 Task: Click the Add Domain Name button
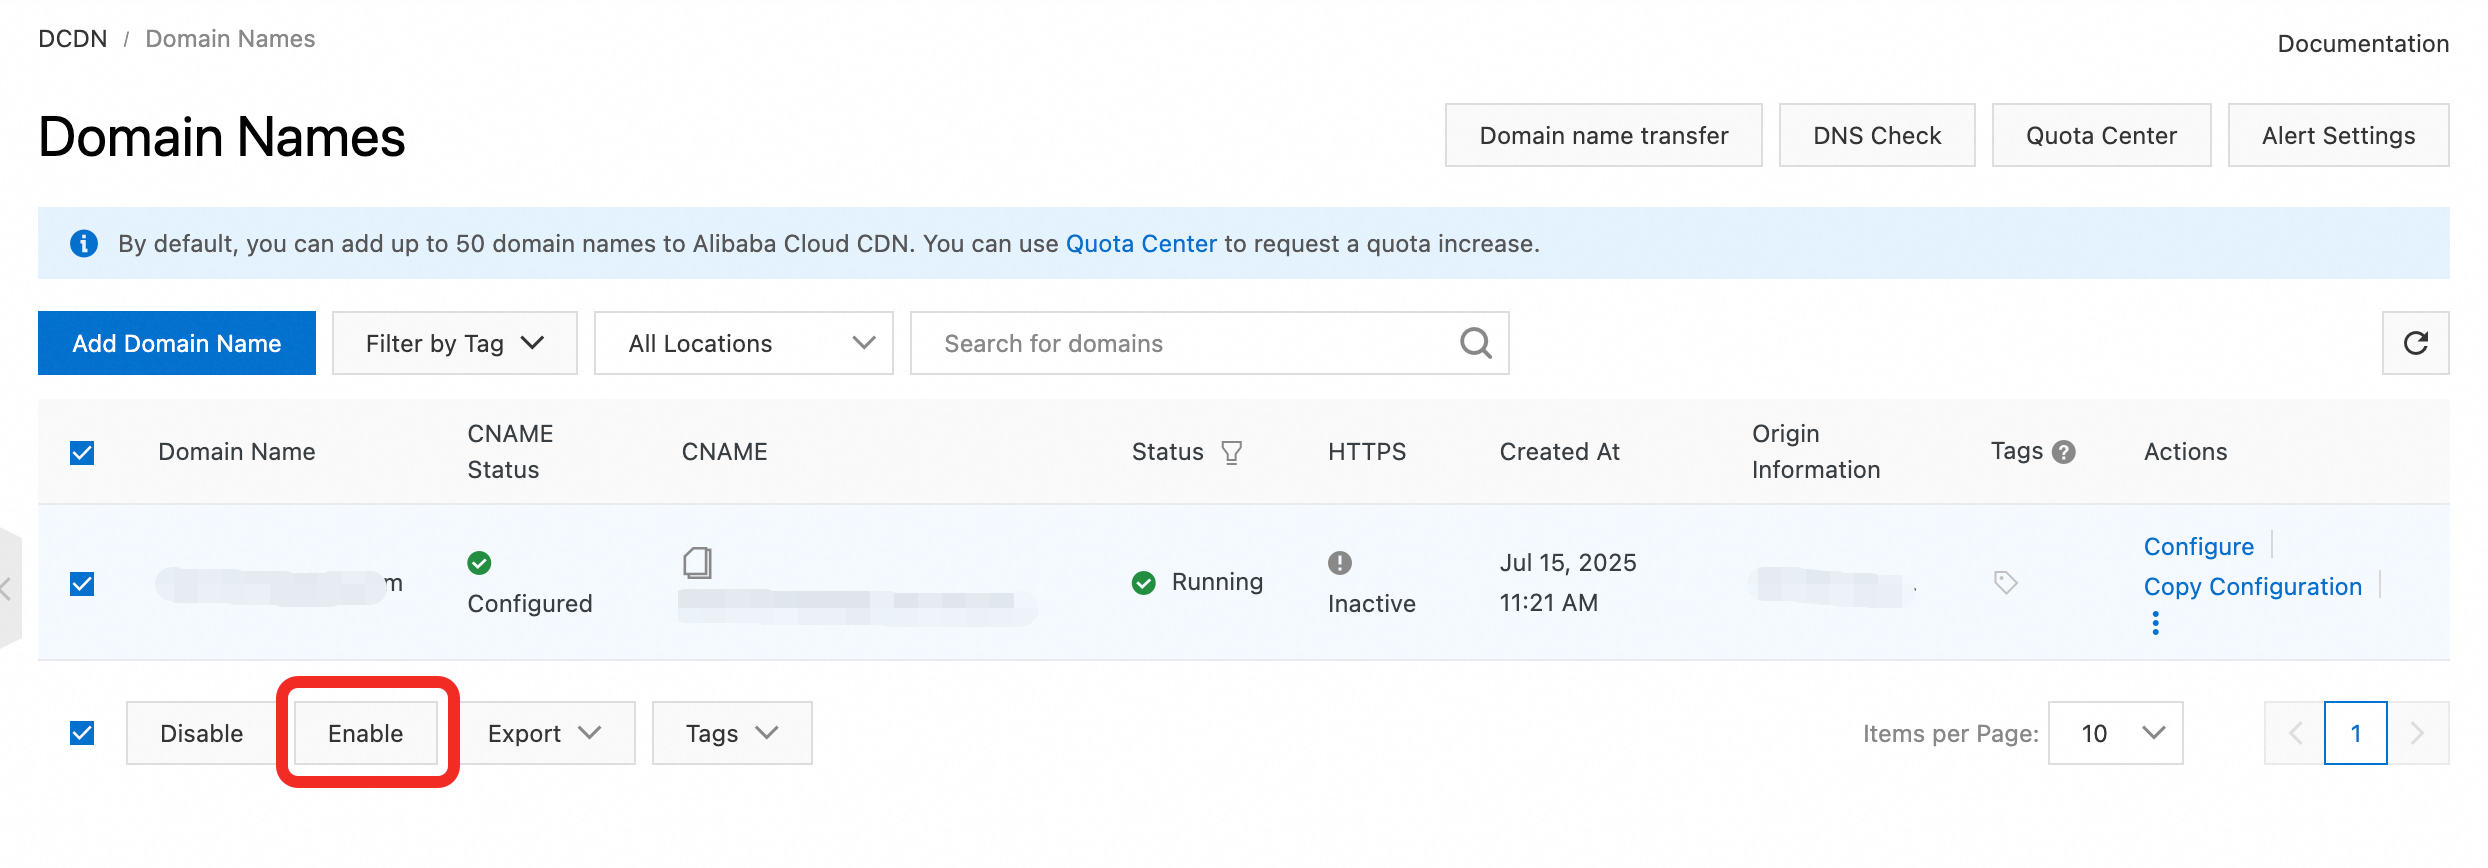tap(177, 343)
